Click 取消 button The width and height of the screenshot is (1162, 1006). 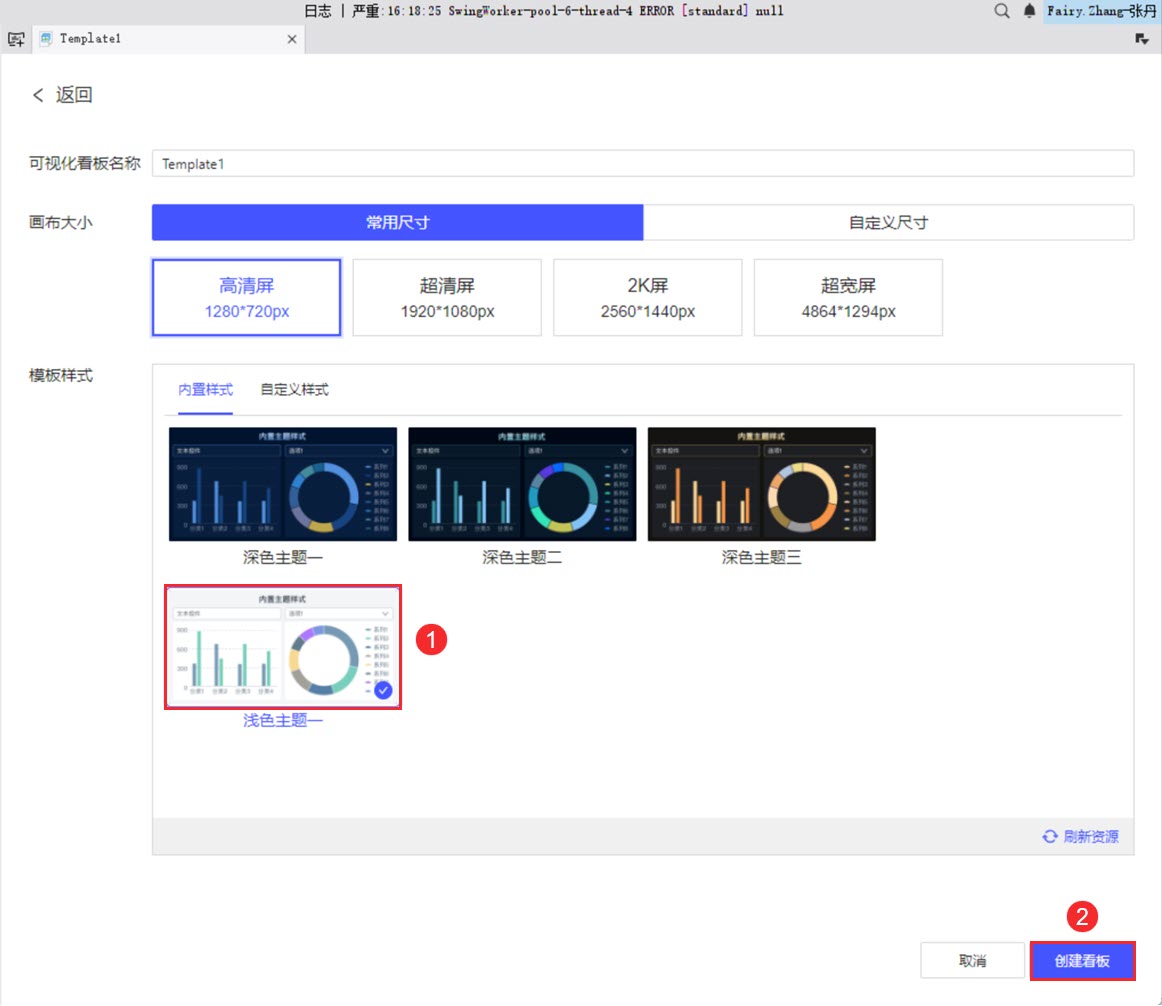tap(972, 961)
